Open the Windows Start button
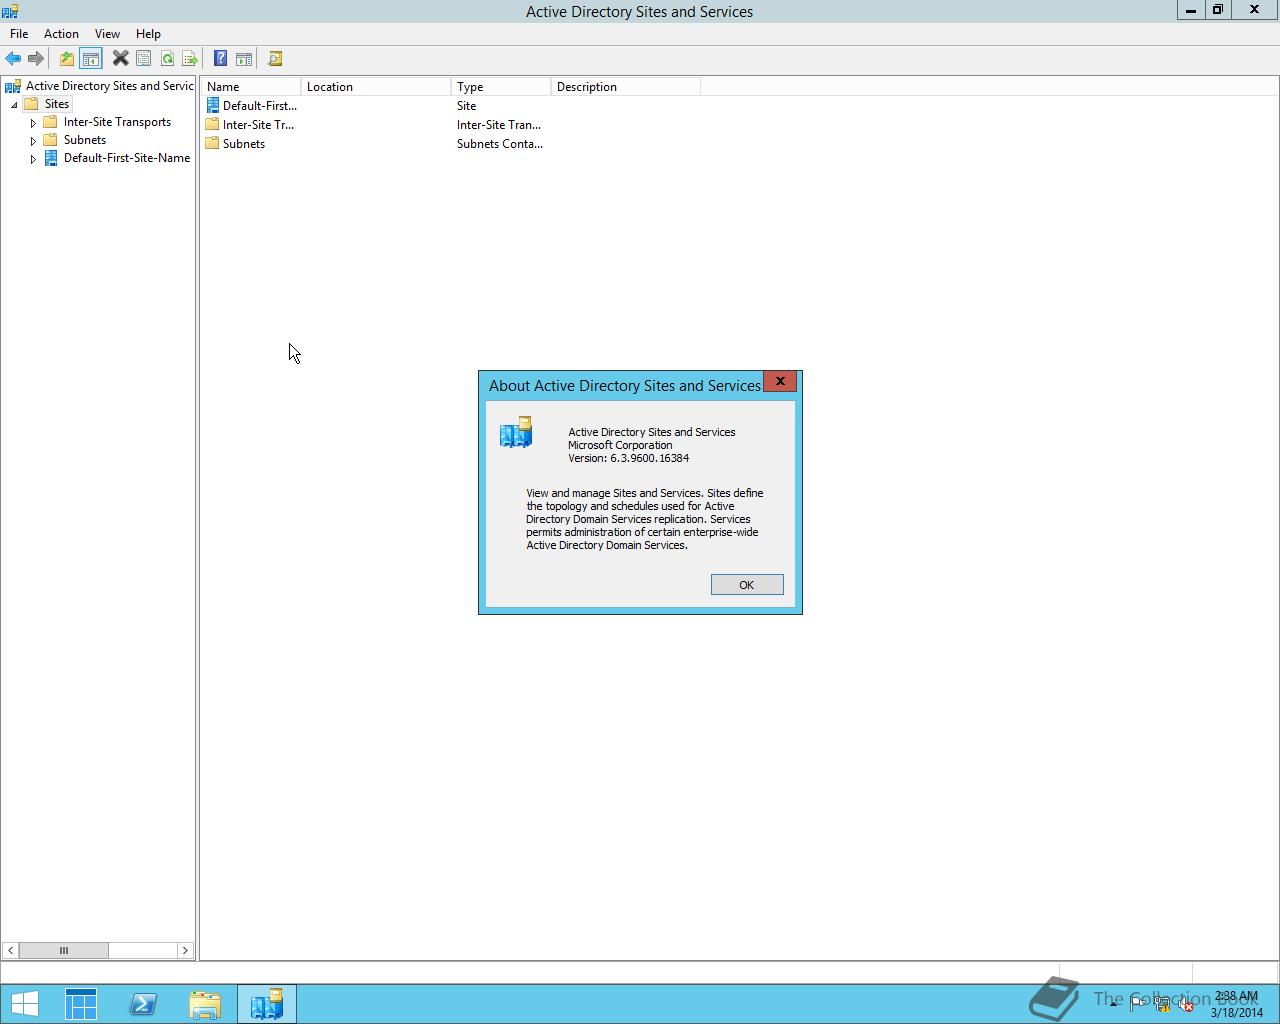This screenshot has height=1024, width=1280. tap(24, 1004)
